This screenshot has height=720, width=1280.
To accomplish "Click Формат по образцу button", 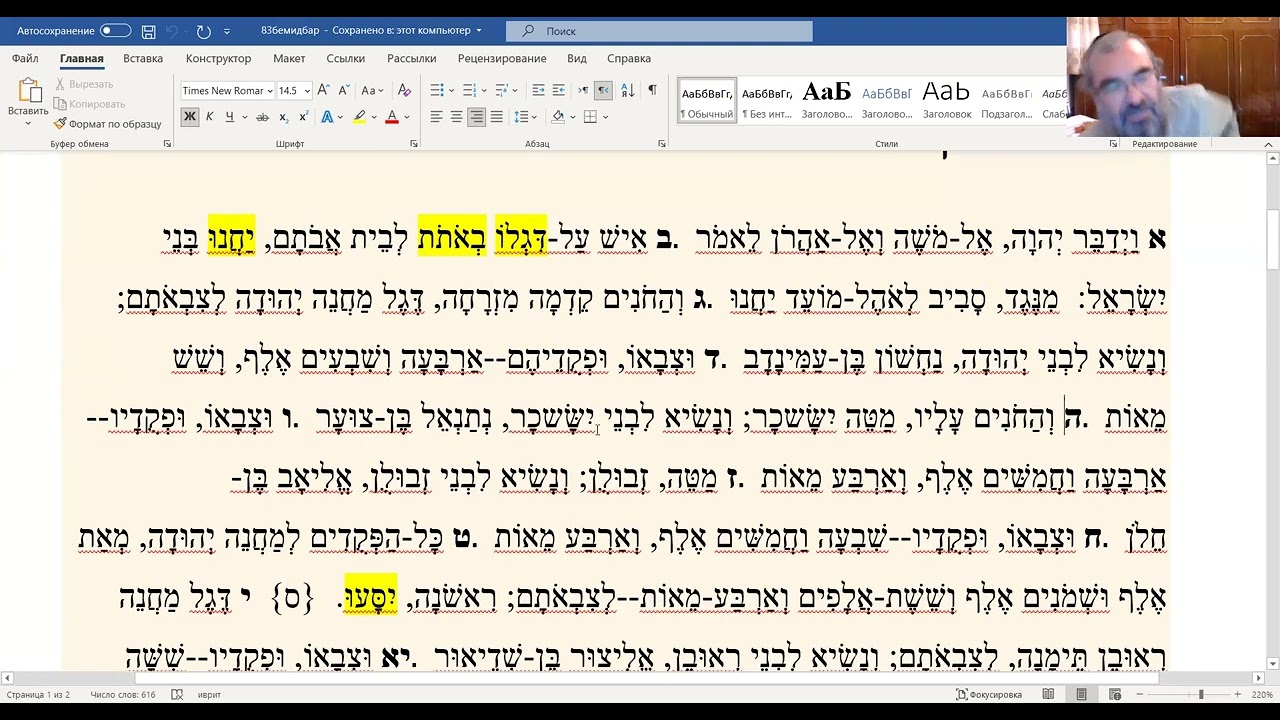I will click(x=108, y=124).
